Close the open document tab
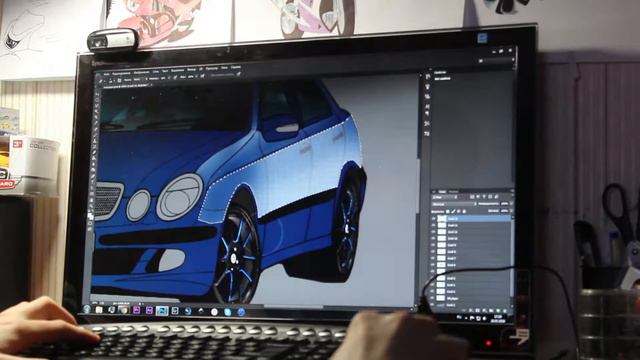Screen dimensions: 640x360 [151, 85]
